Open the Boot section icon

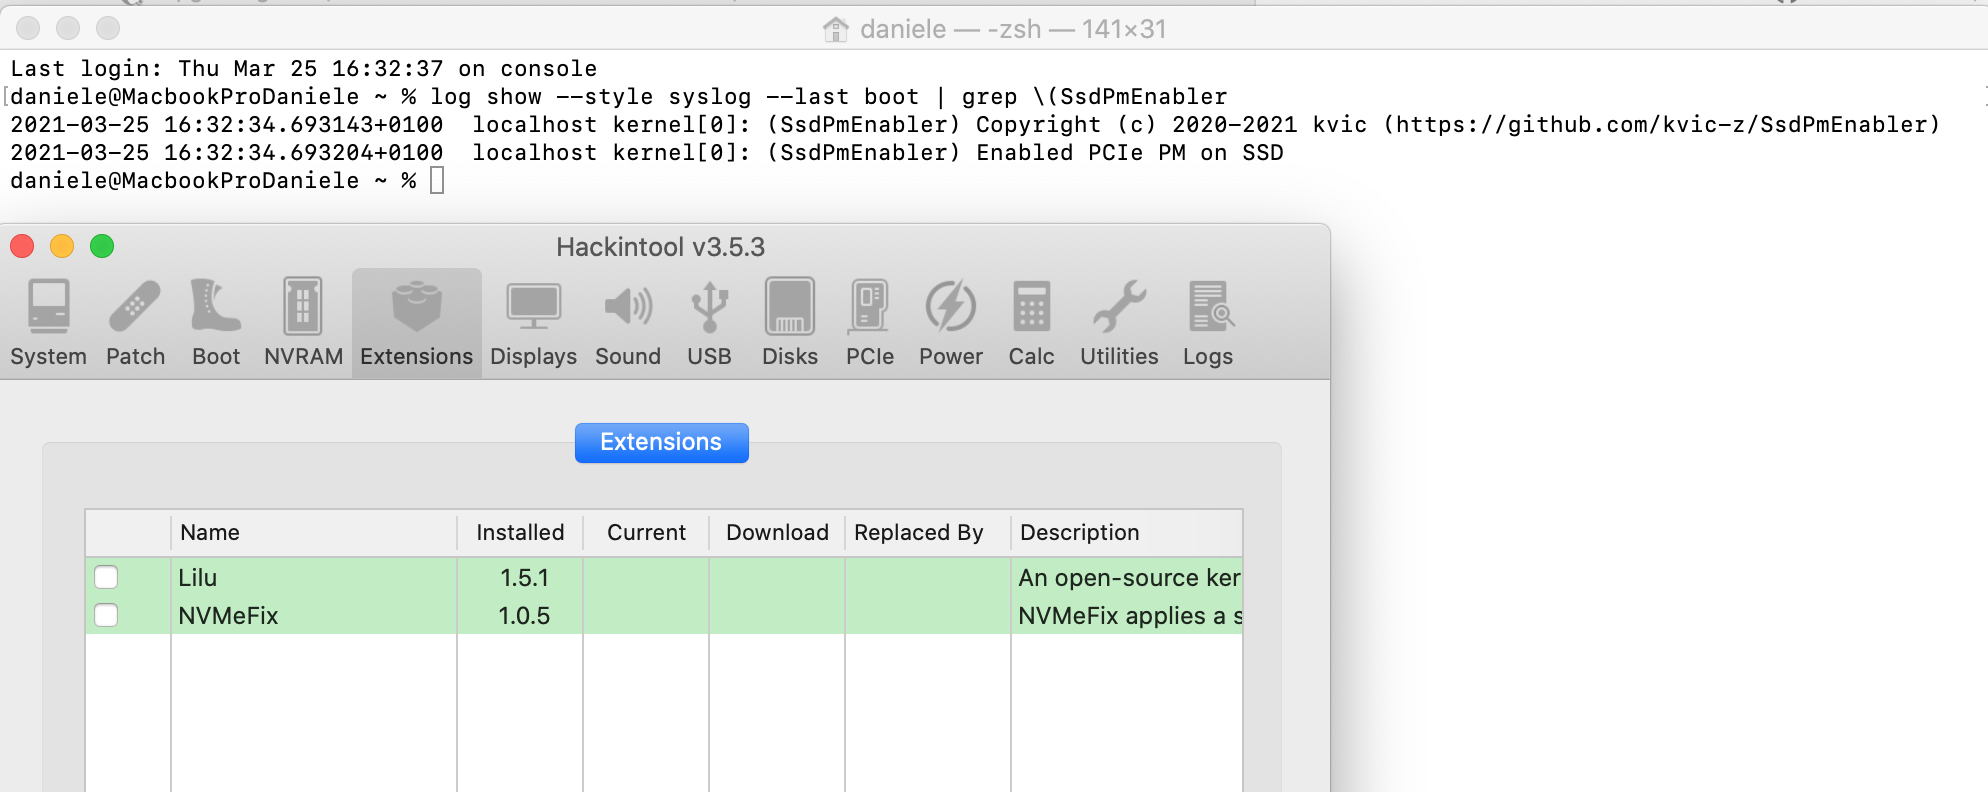pyautogui.click(x=216, y=307)
